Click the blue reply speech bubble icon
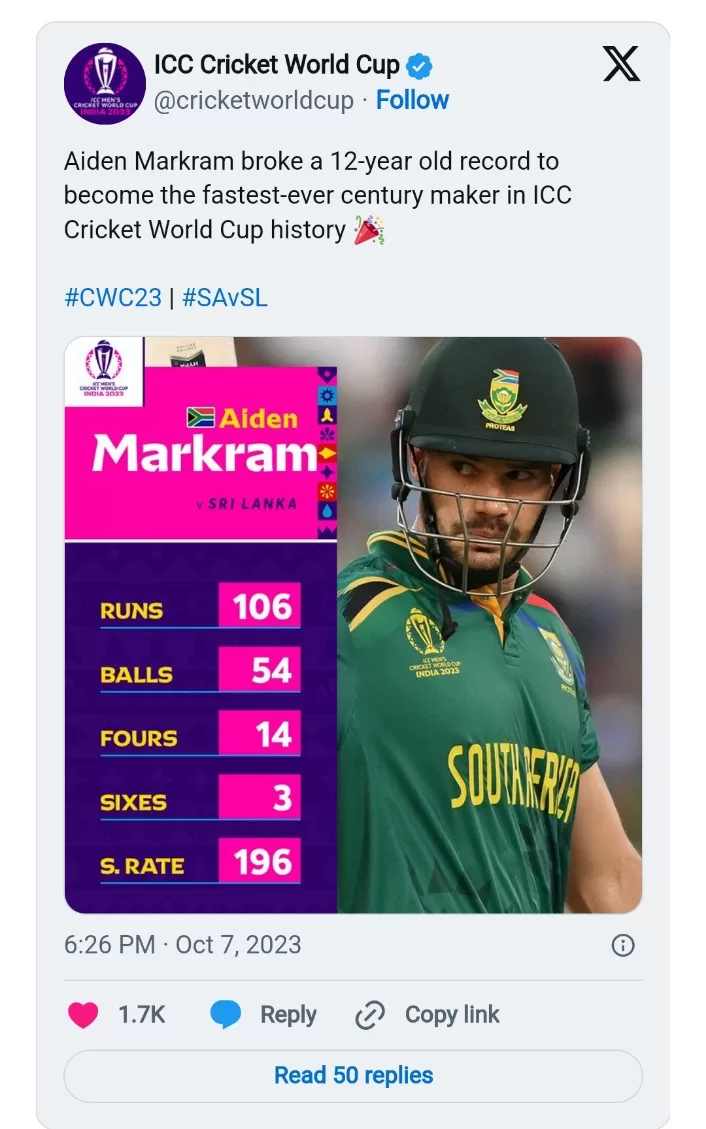The image size is (706, 1129). pos(226,1015)
